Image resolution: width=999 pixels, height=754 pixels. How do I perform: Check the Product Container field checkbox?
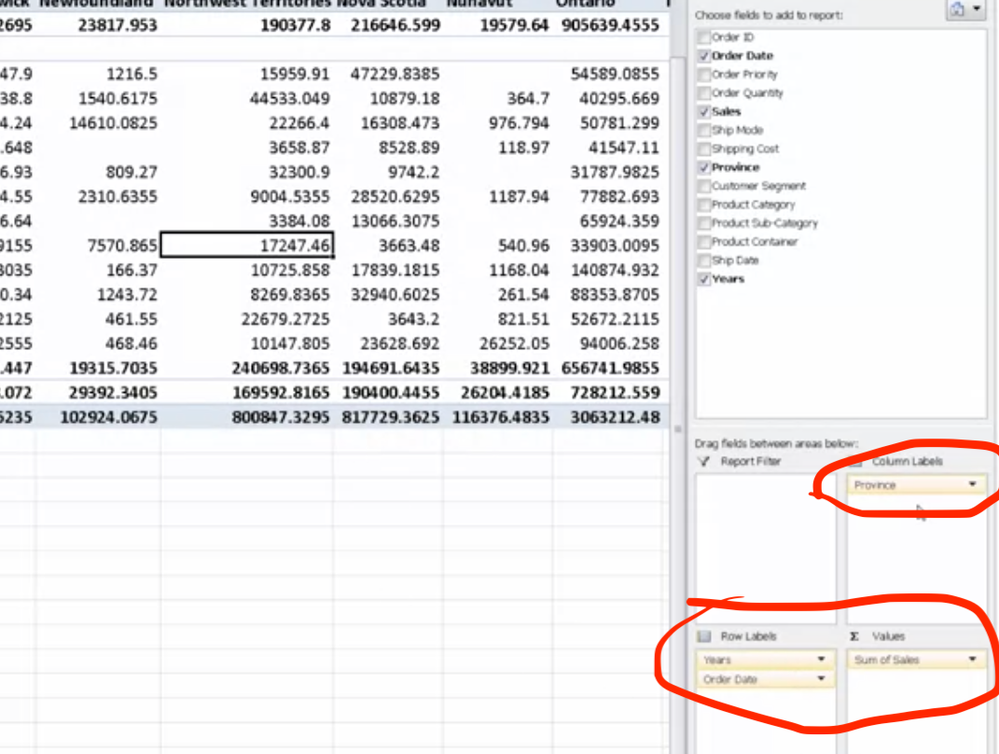[x=704, y=242]
